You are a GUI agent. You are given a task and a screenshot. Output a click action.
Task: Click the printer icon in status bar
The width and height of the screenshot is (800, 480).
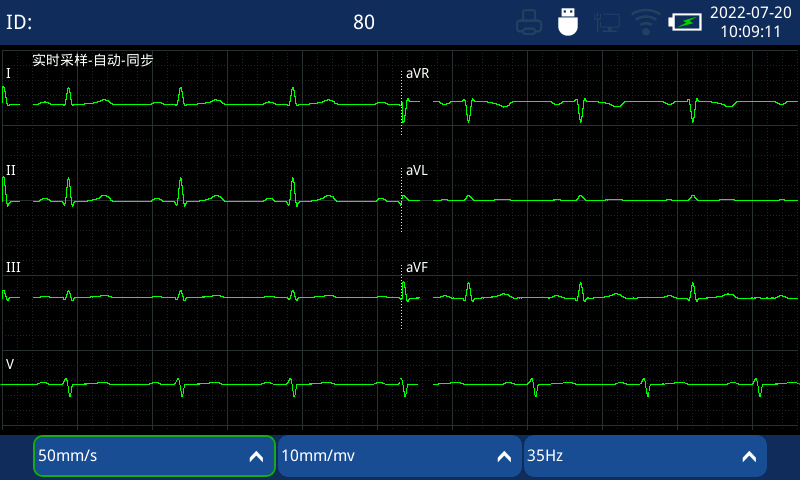(x=530, y=22)
